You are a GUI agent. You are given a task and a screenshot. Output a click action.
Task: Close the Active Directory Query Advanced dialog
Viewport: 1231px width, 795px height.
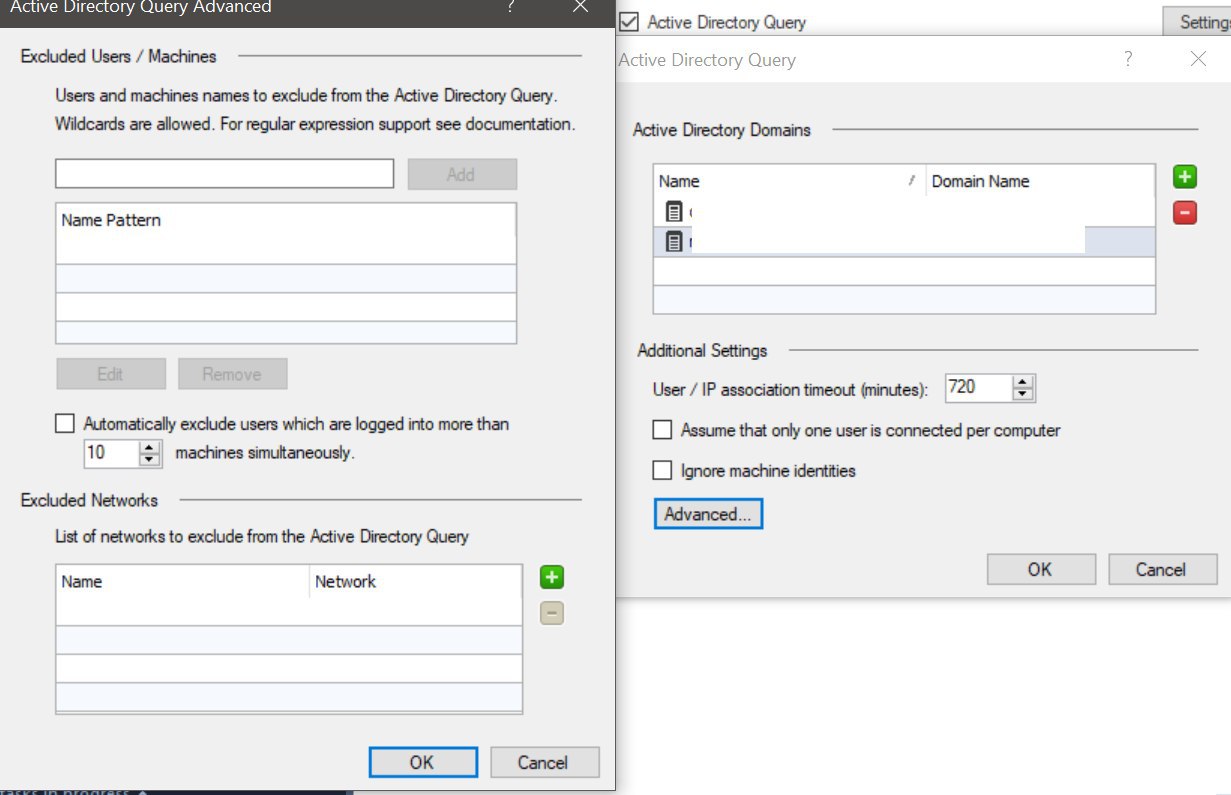click(x=580, y=6)
